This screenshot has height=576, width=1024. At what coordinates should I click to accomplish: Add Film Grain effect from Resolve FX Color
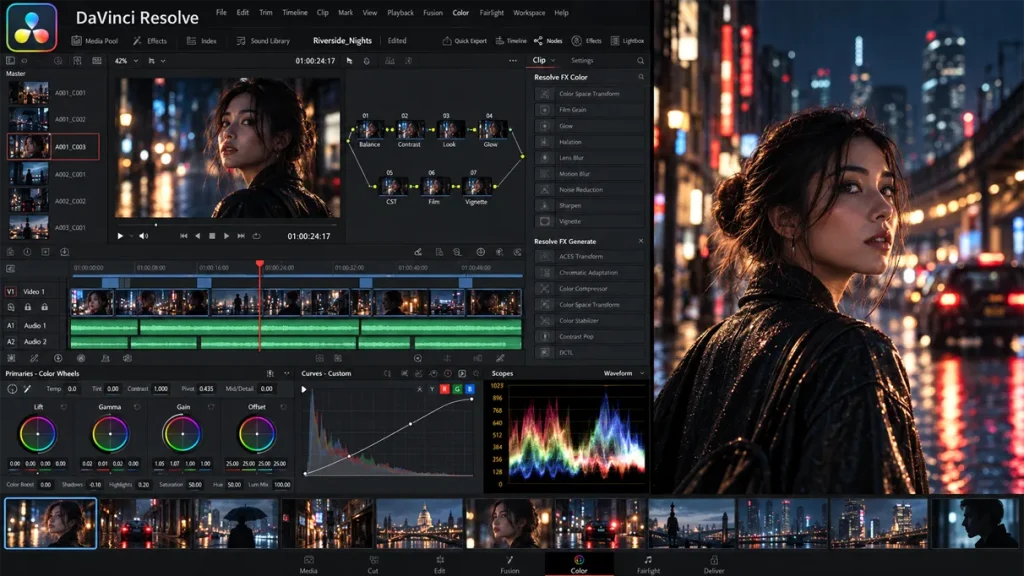point(589,110)
